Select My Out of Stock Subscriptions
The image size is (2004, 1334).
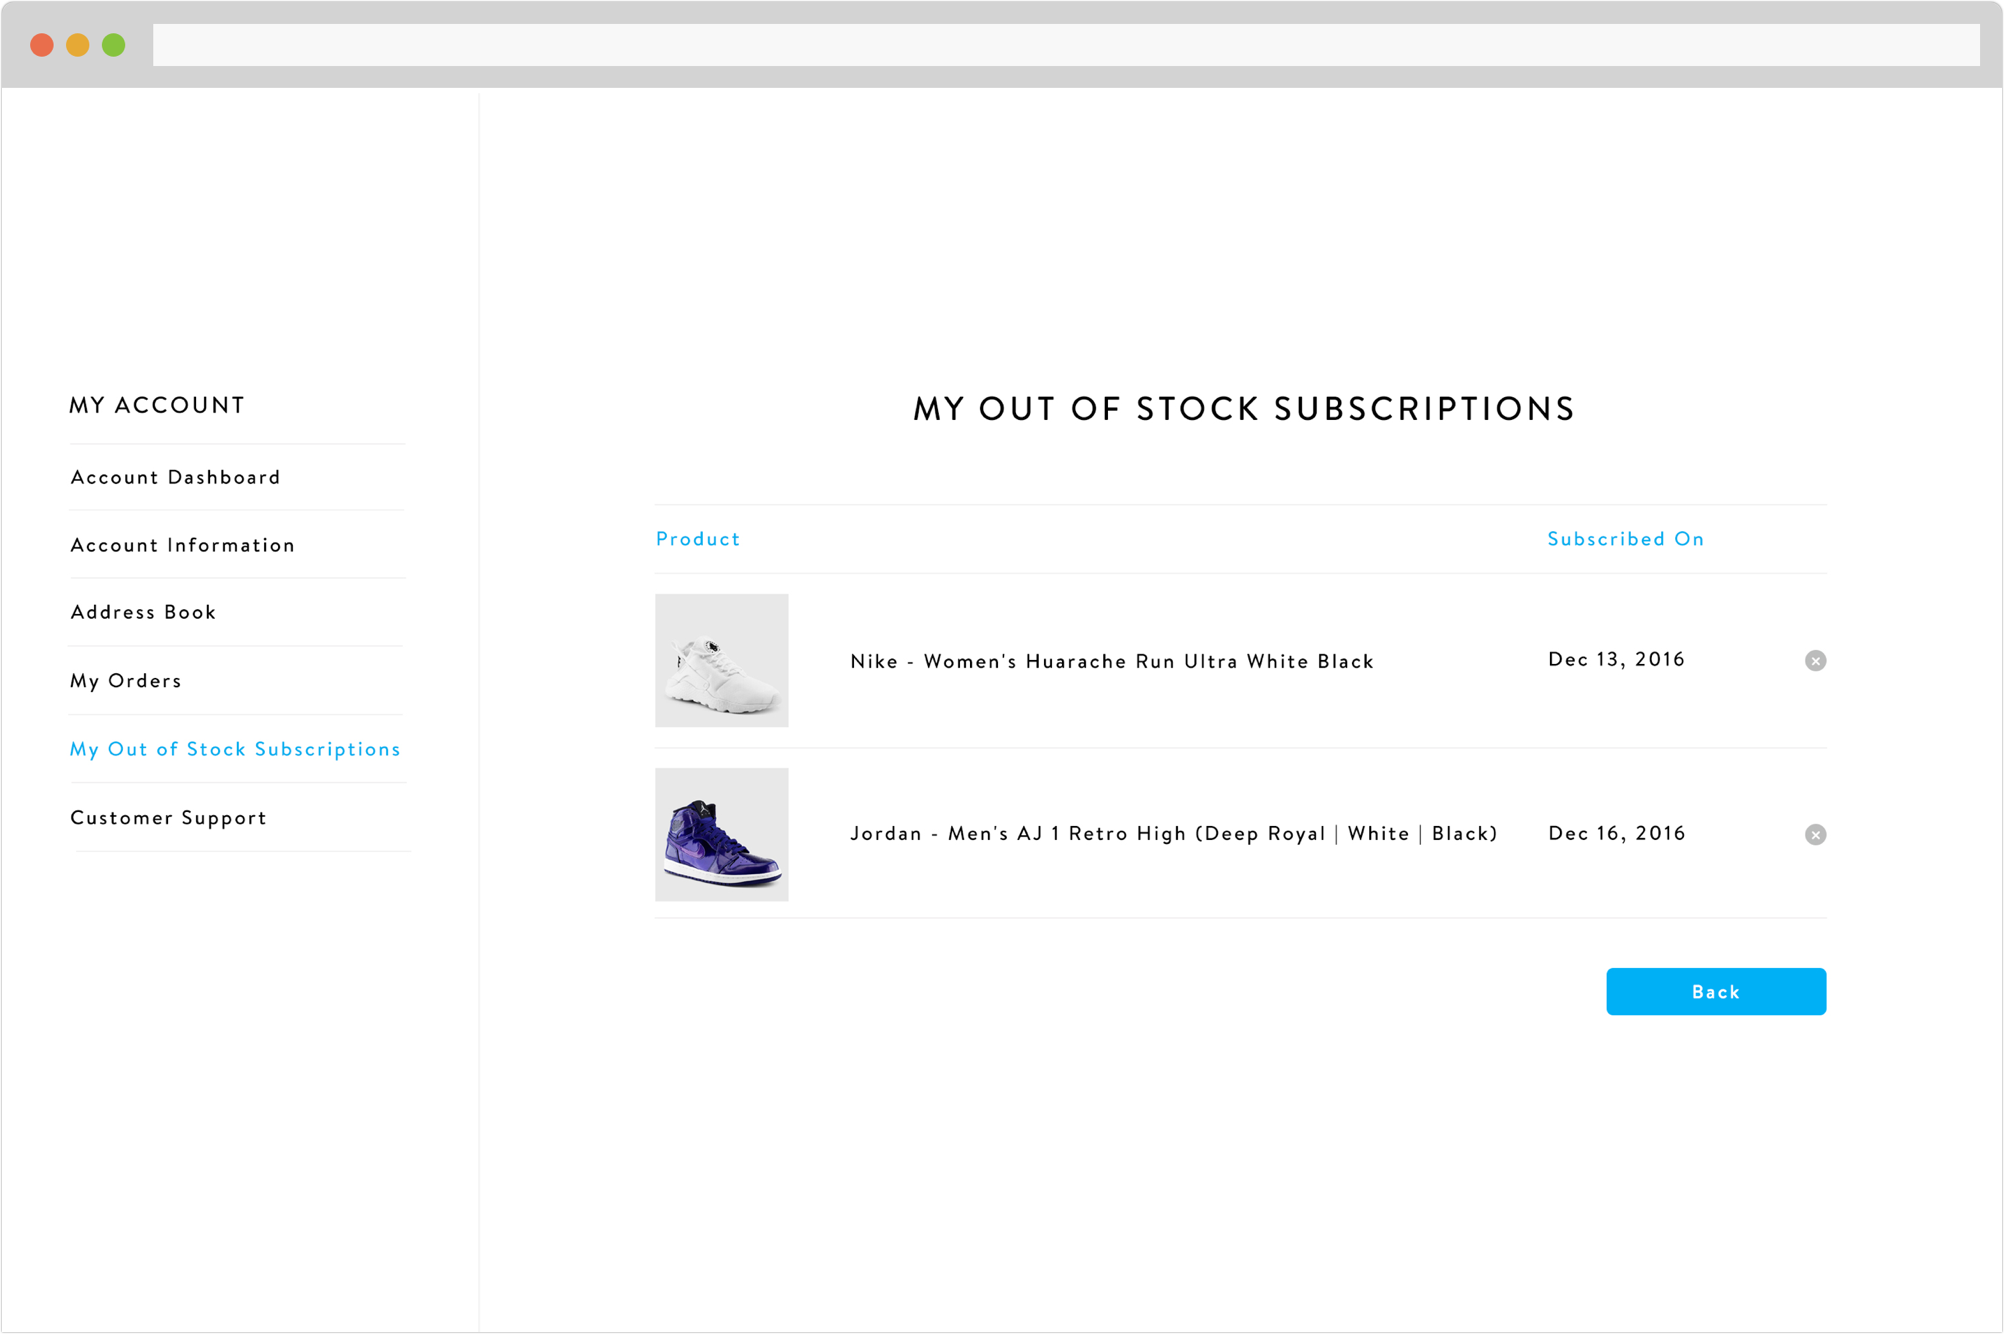[235, 749]
